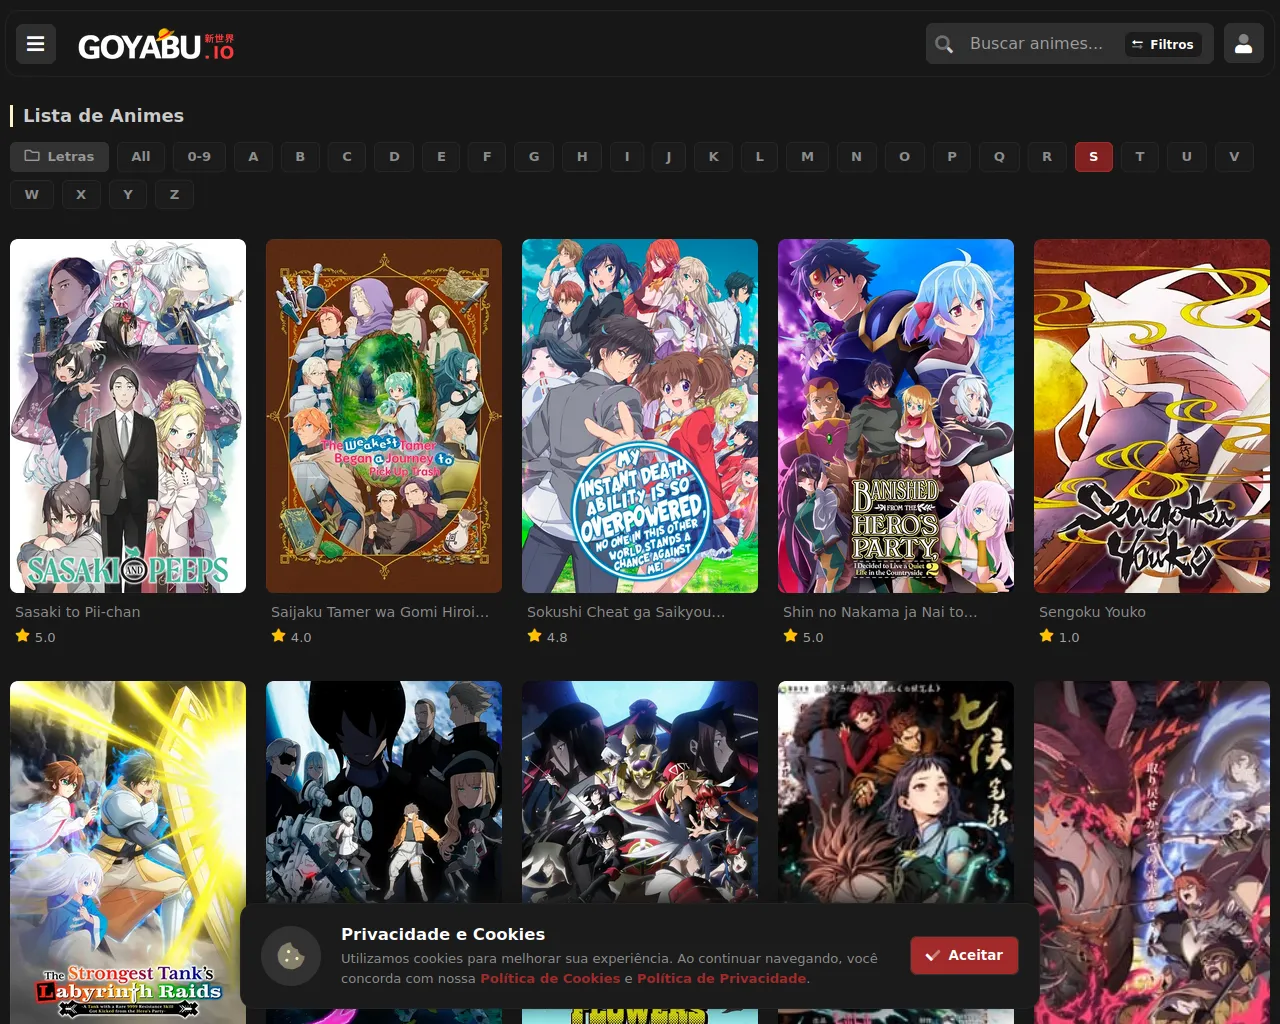Select letter J in anime list
The height and width of the screenshot is (1024, 1280).
pyautogui.click(x=668, y=156)
